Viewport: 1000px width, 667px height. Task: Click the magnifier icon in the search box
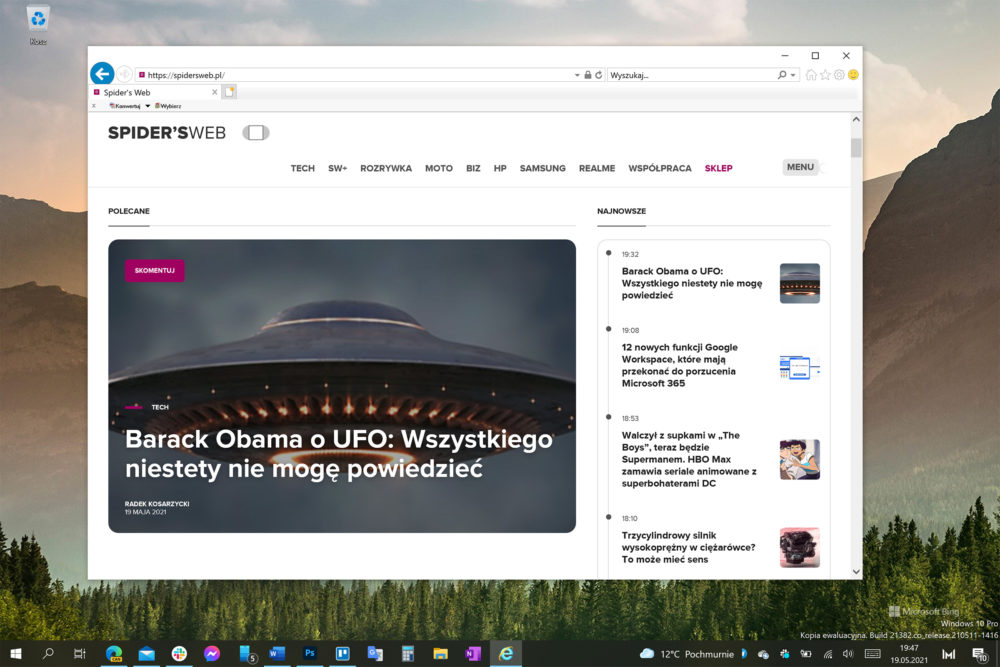782,75
